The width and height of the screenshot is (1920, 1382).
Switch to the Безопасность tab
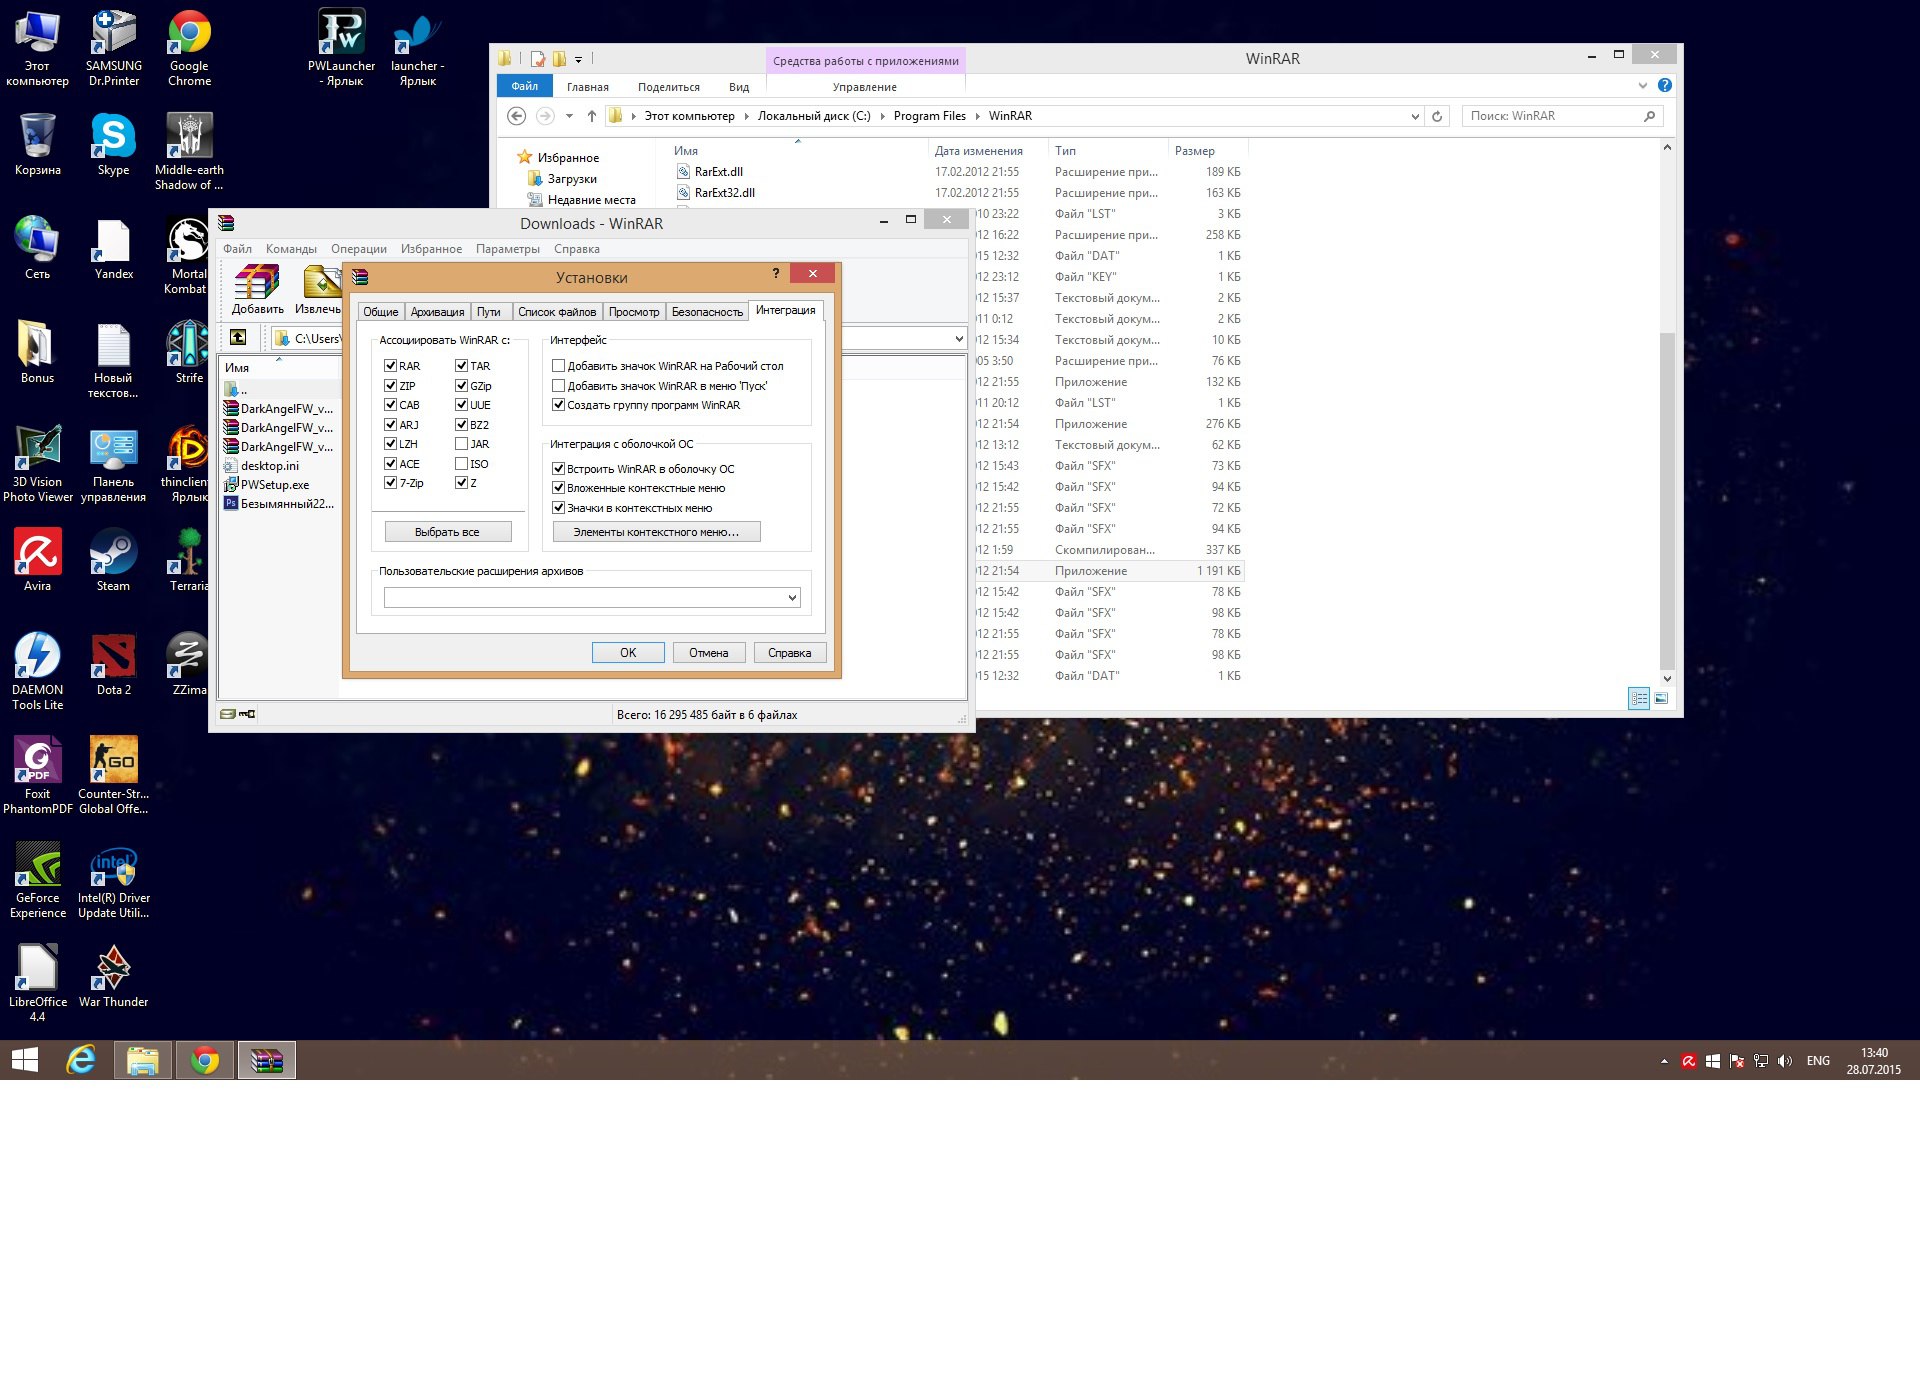point(707,312)
